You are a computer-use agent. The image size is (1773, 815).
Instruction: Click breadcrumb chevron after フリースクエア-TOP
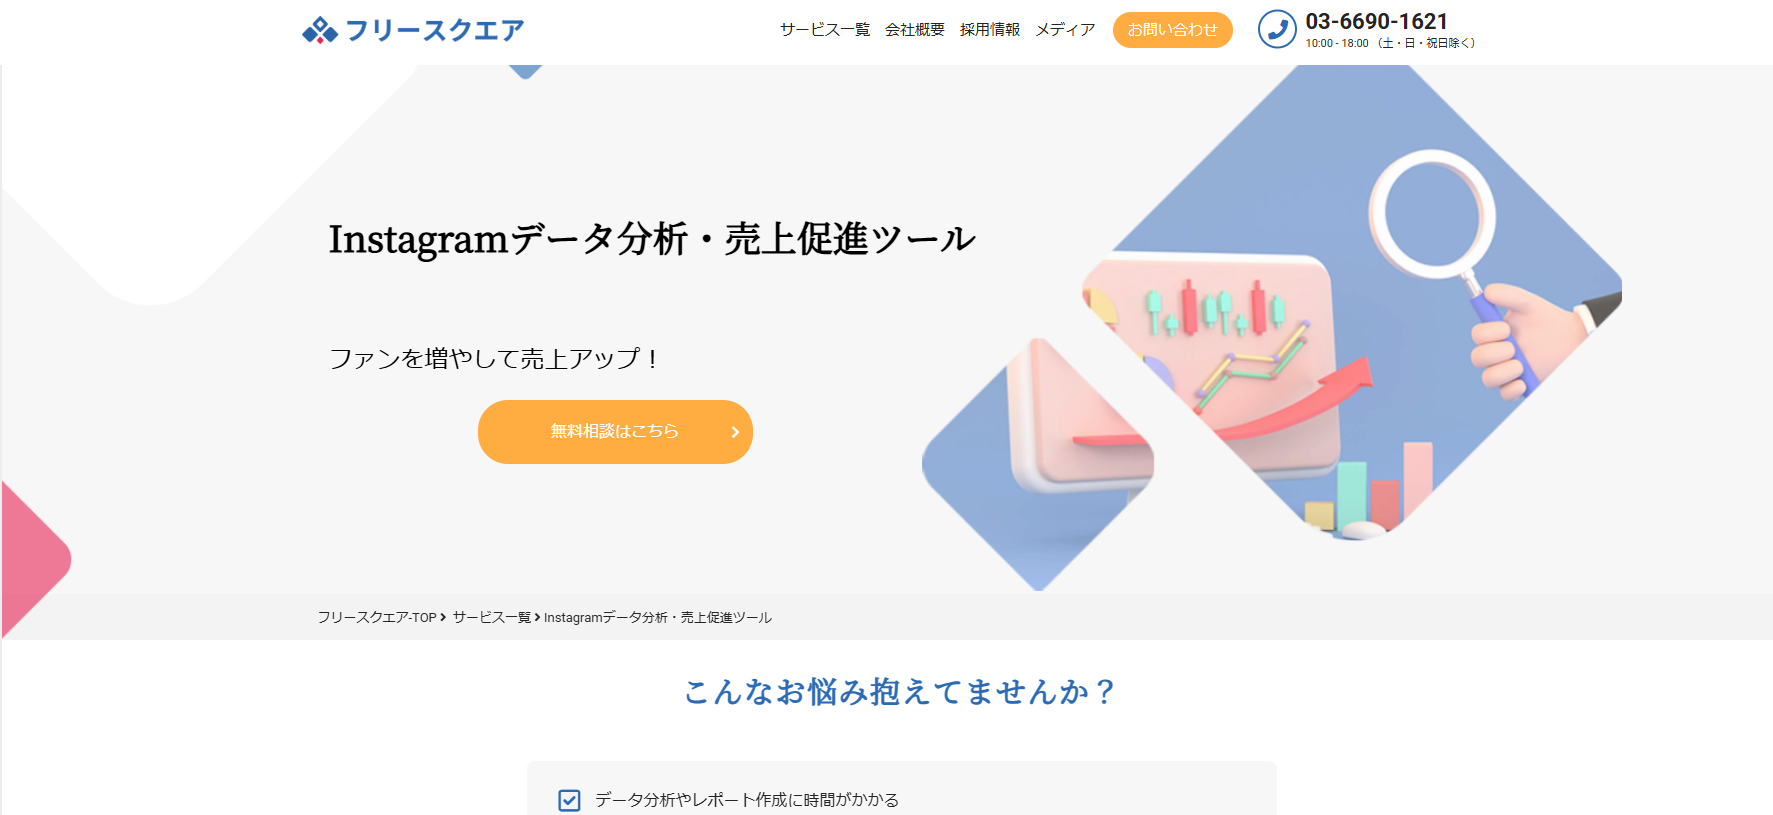443,618
